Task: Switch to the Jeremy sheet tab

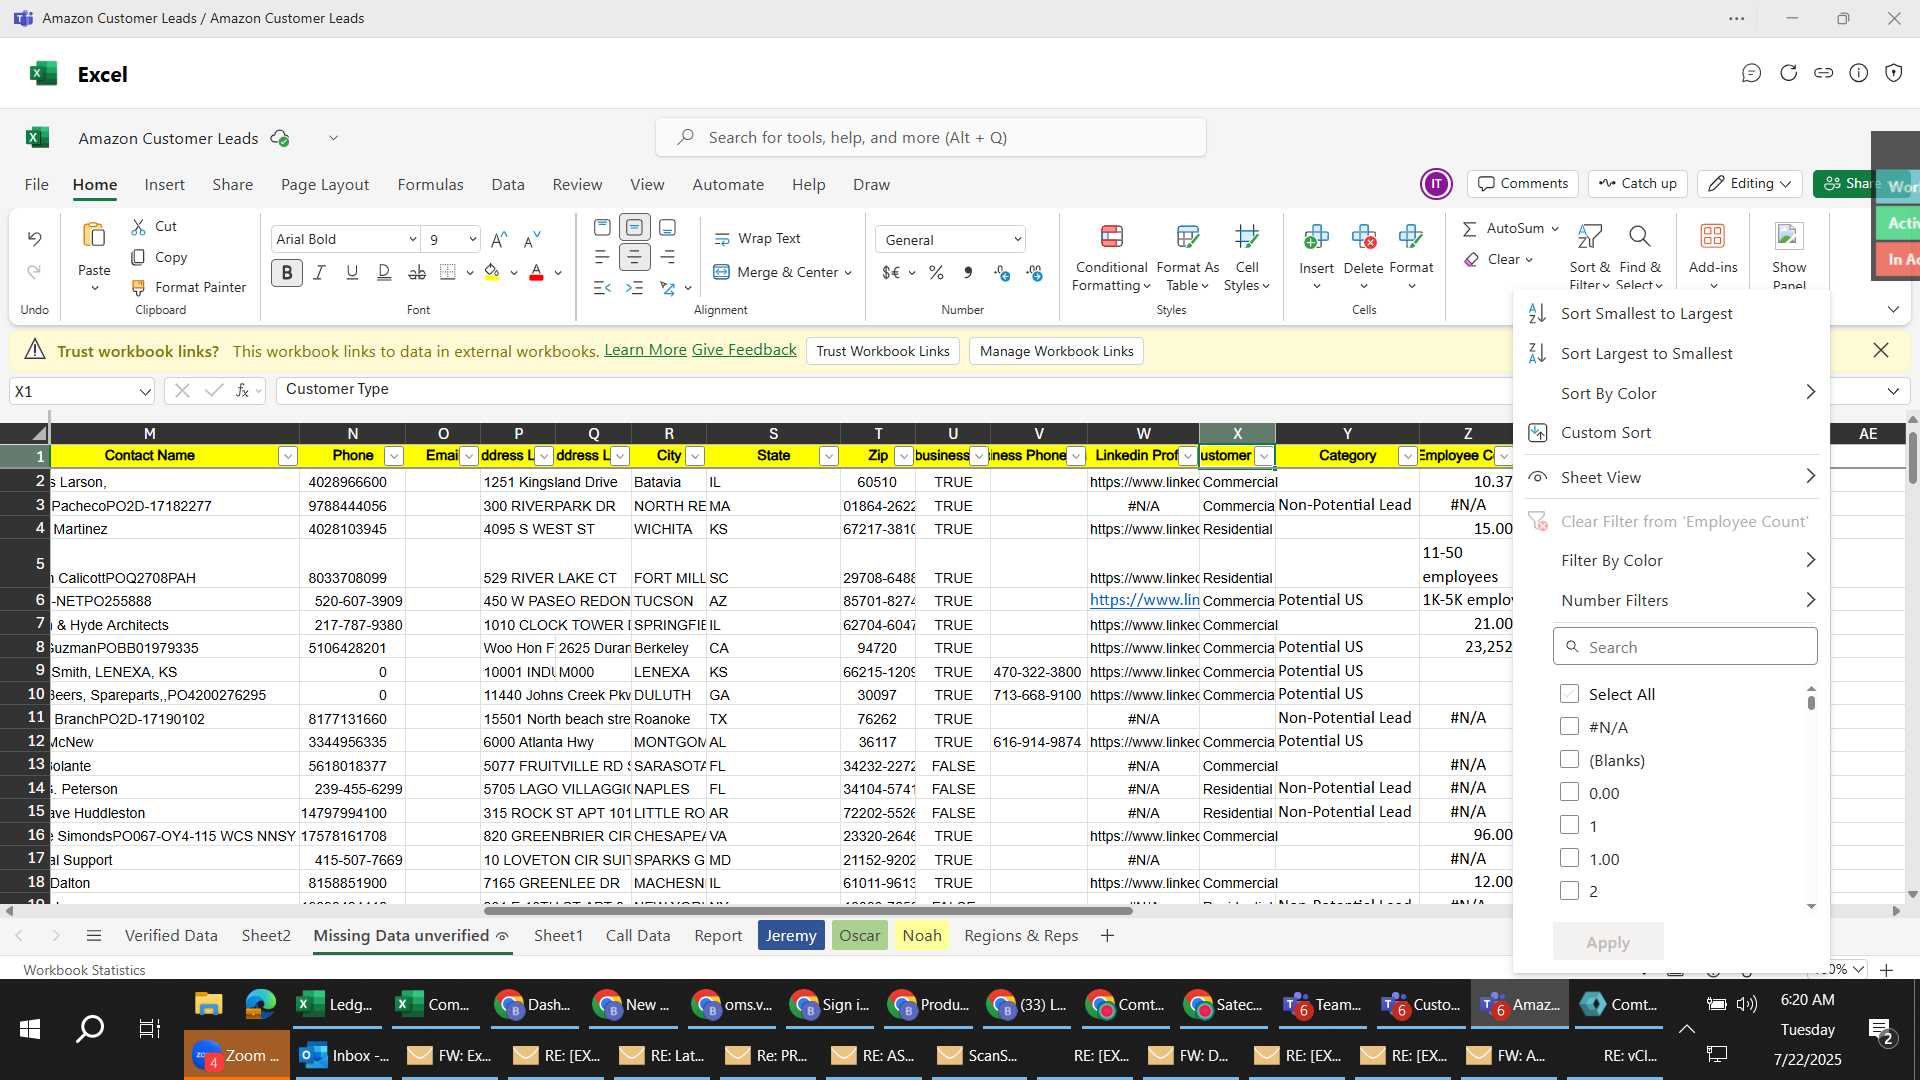Action: click(791, 936)
